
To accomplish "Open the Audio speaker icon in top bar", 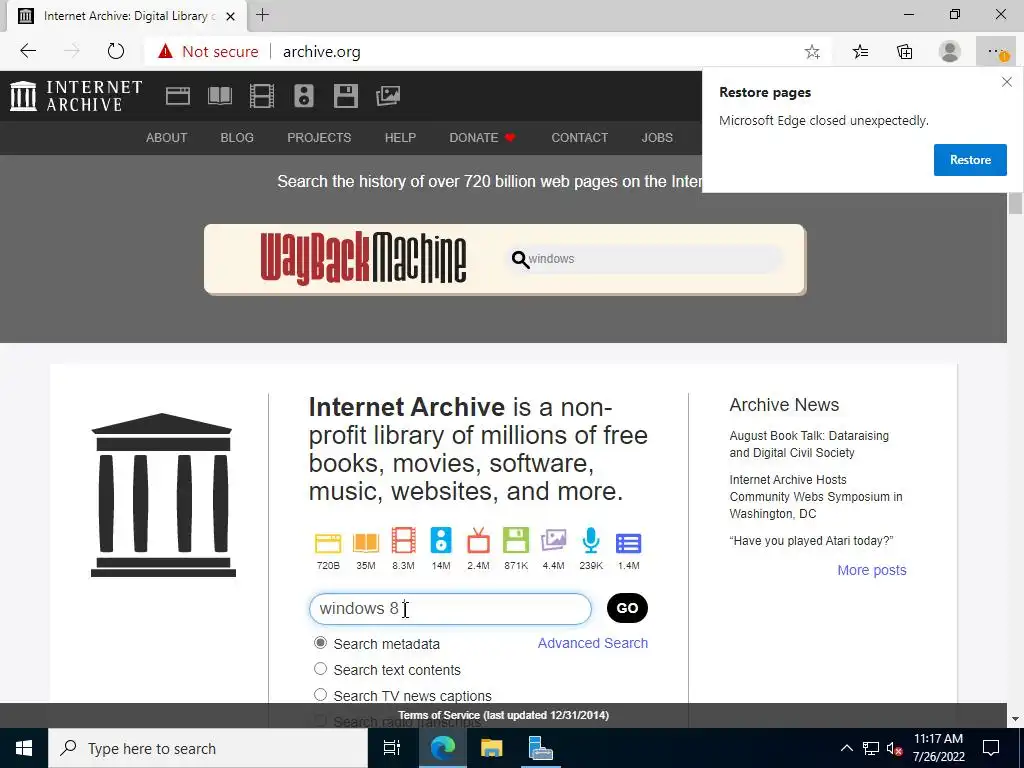I will [x=304, y=96].
